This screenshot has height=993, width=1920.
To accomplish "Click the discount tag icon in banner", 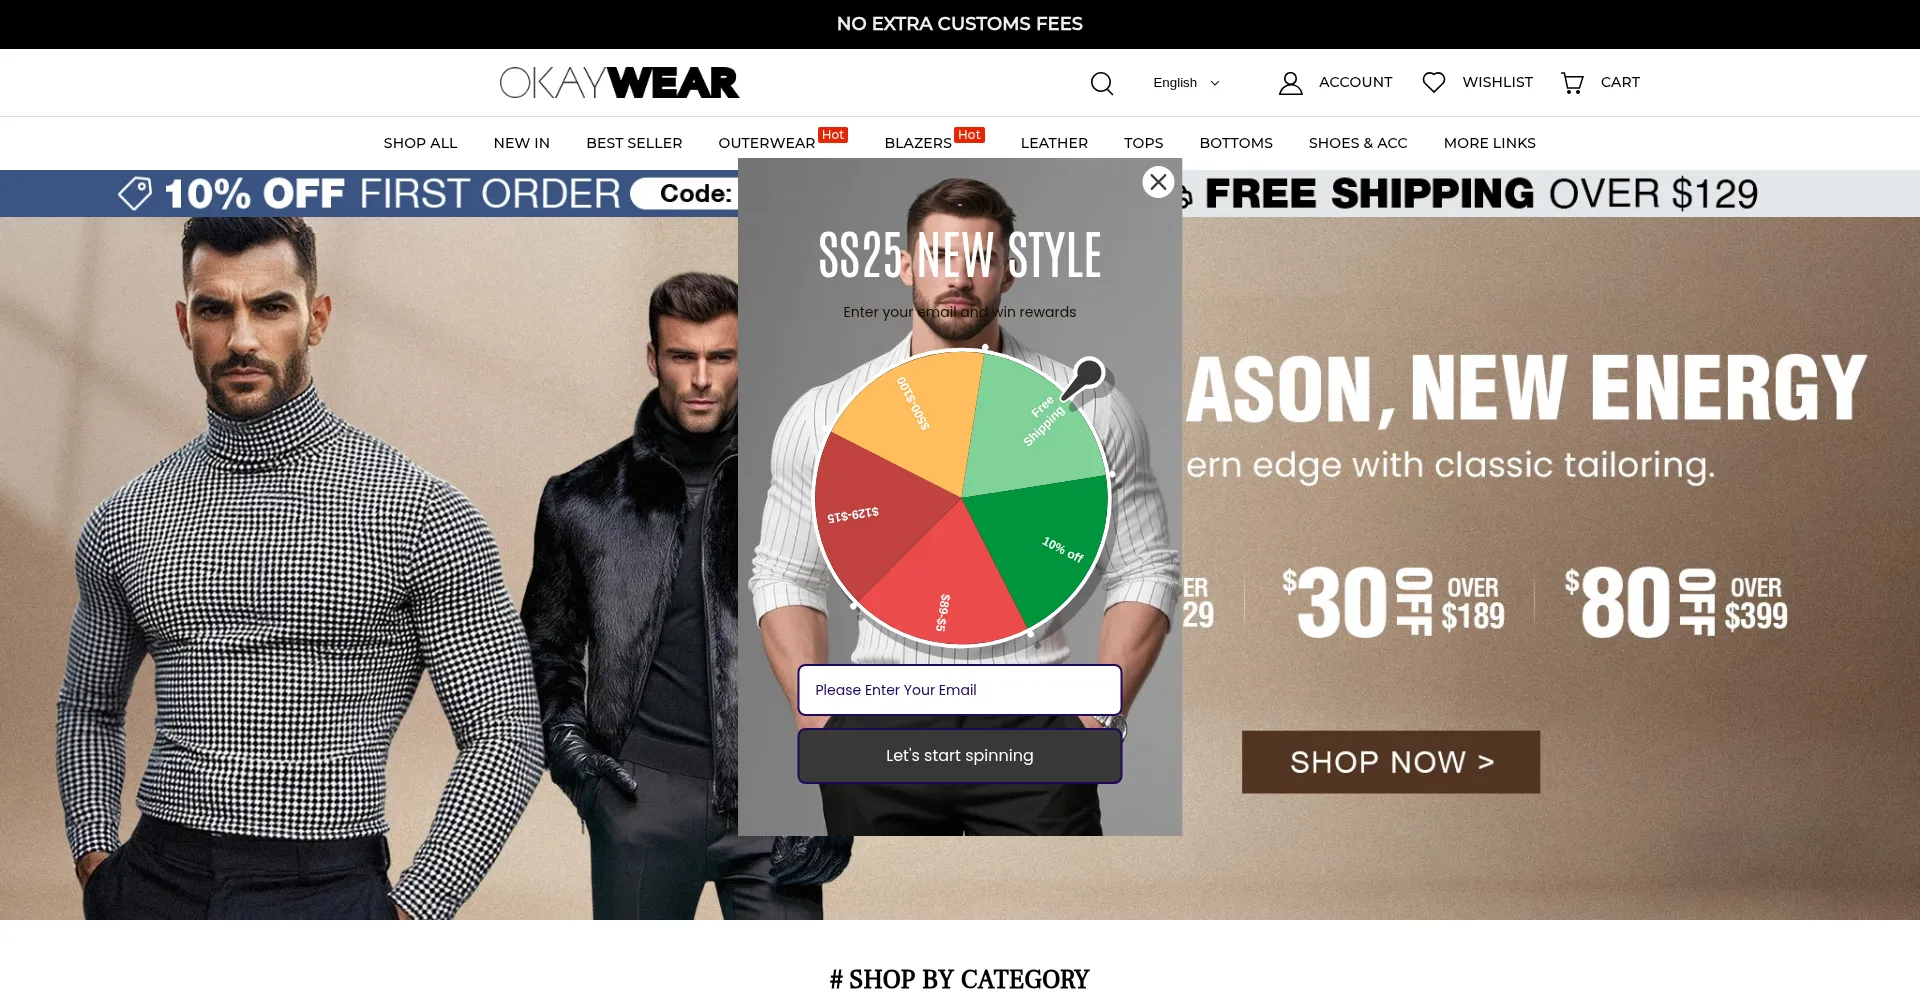I will [x=135, y=193].
